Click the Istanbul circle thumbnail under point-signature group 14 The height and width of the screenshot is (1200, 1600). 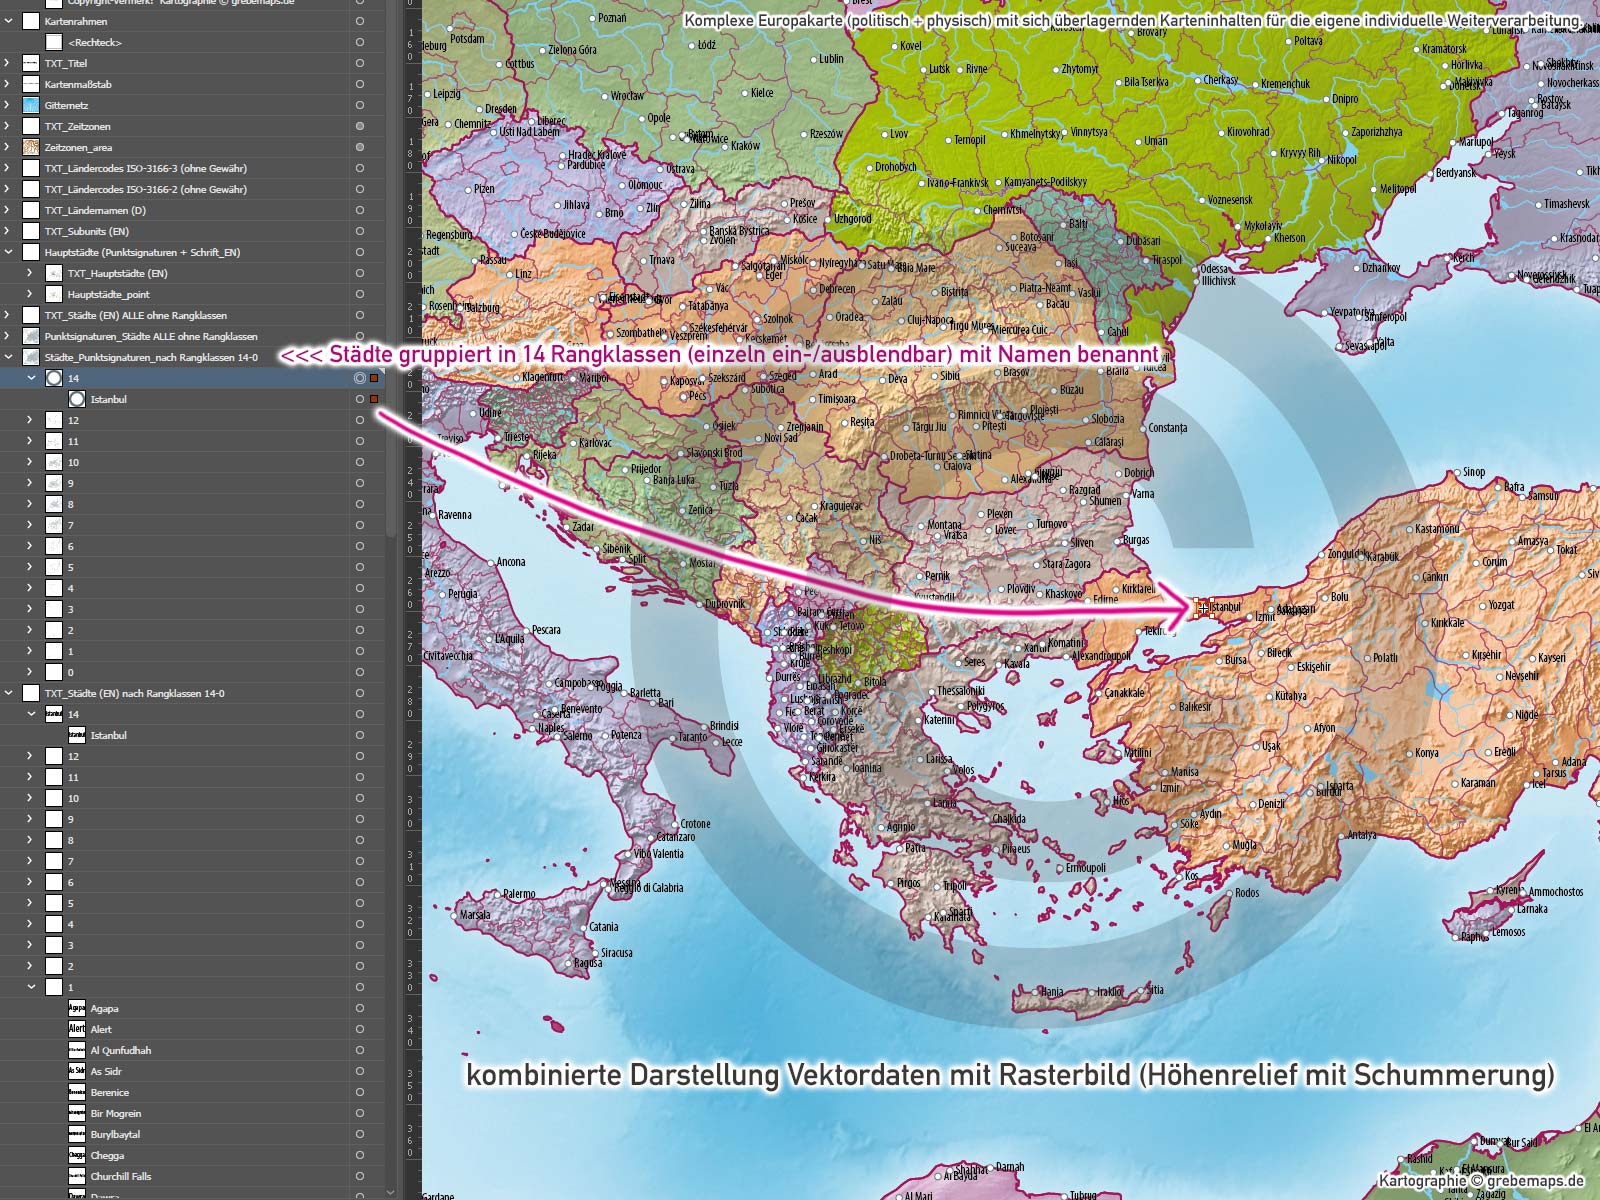(77, 399)
